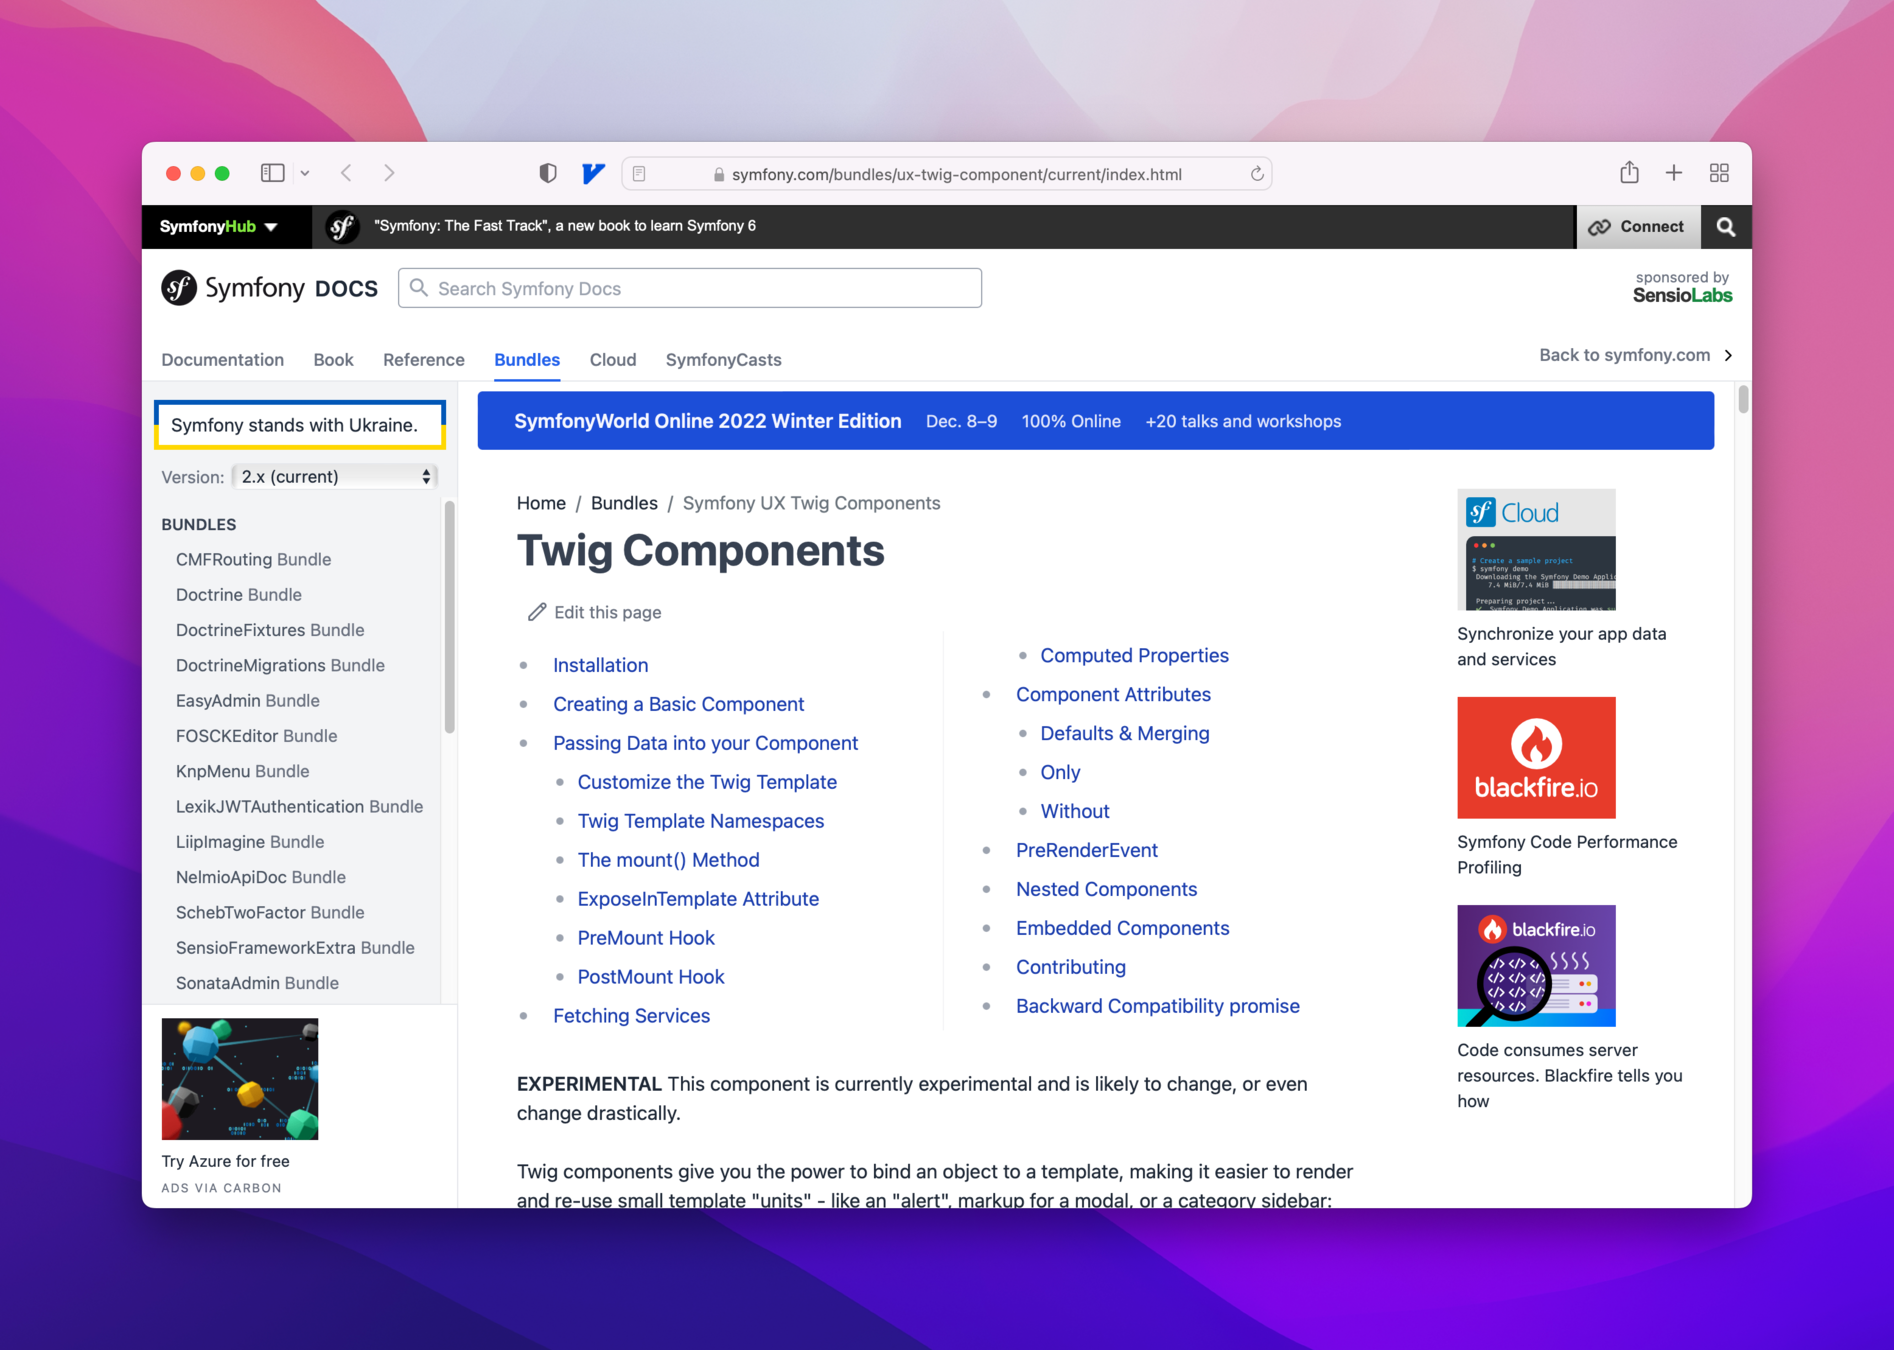
Task: Open the SensioLabs sponsor link
Action: [x=1682, y=287]
